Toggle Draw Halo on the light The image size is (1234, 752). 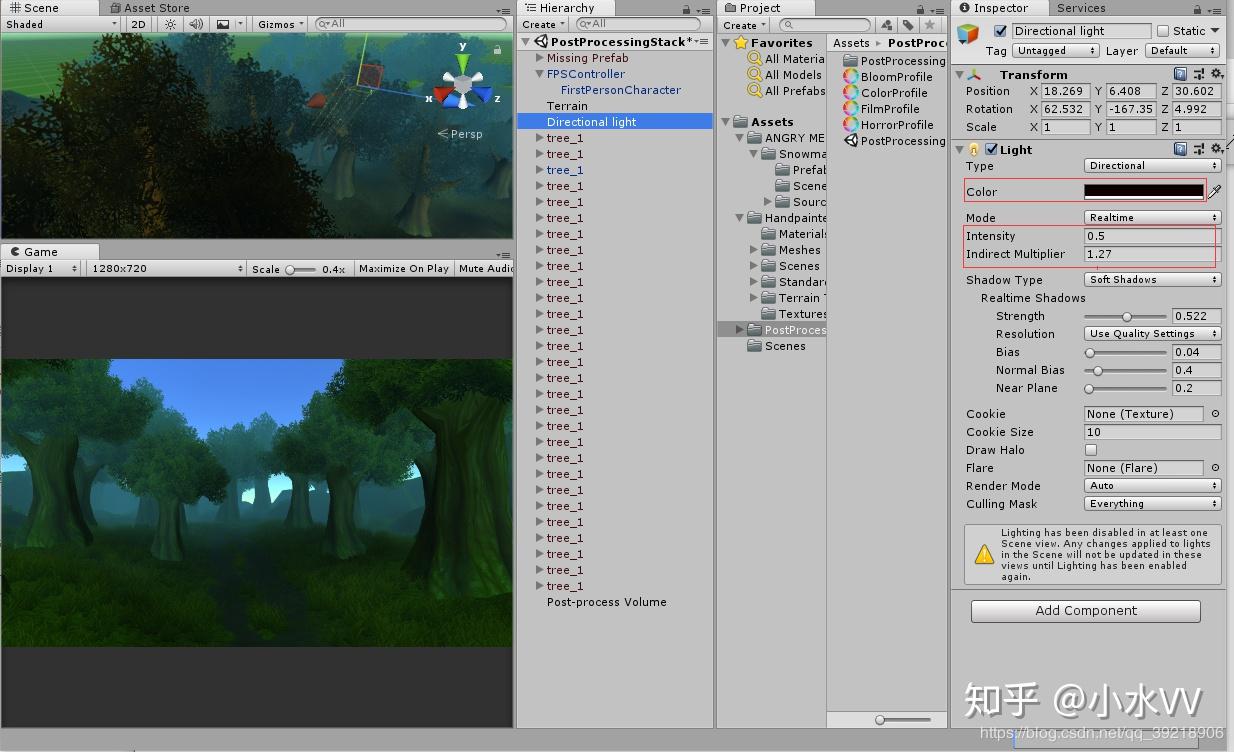[1090, 450]
